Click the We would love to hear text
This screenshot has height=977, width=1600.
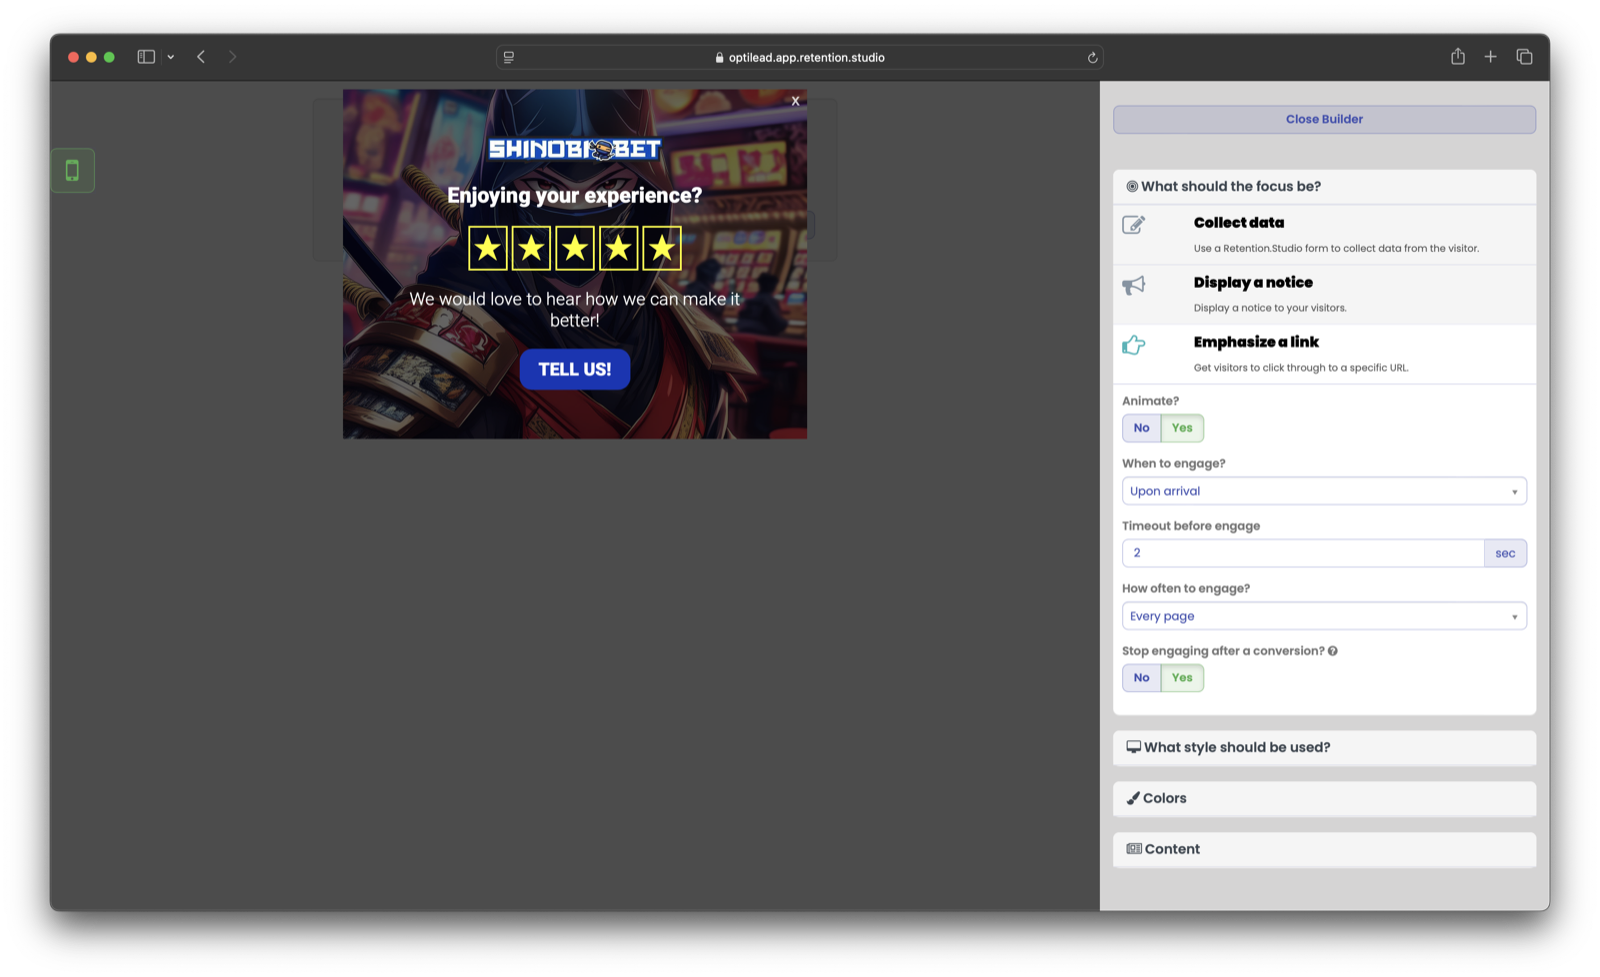(575, 310)
